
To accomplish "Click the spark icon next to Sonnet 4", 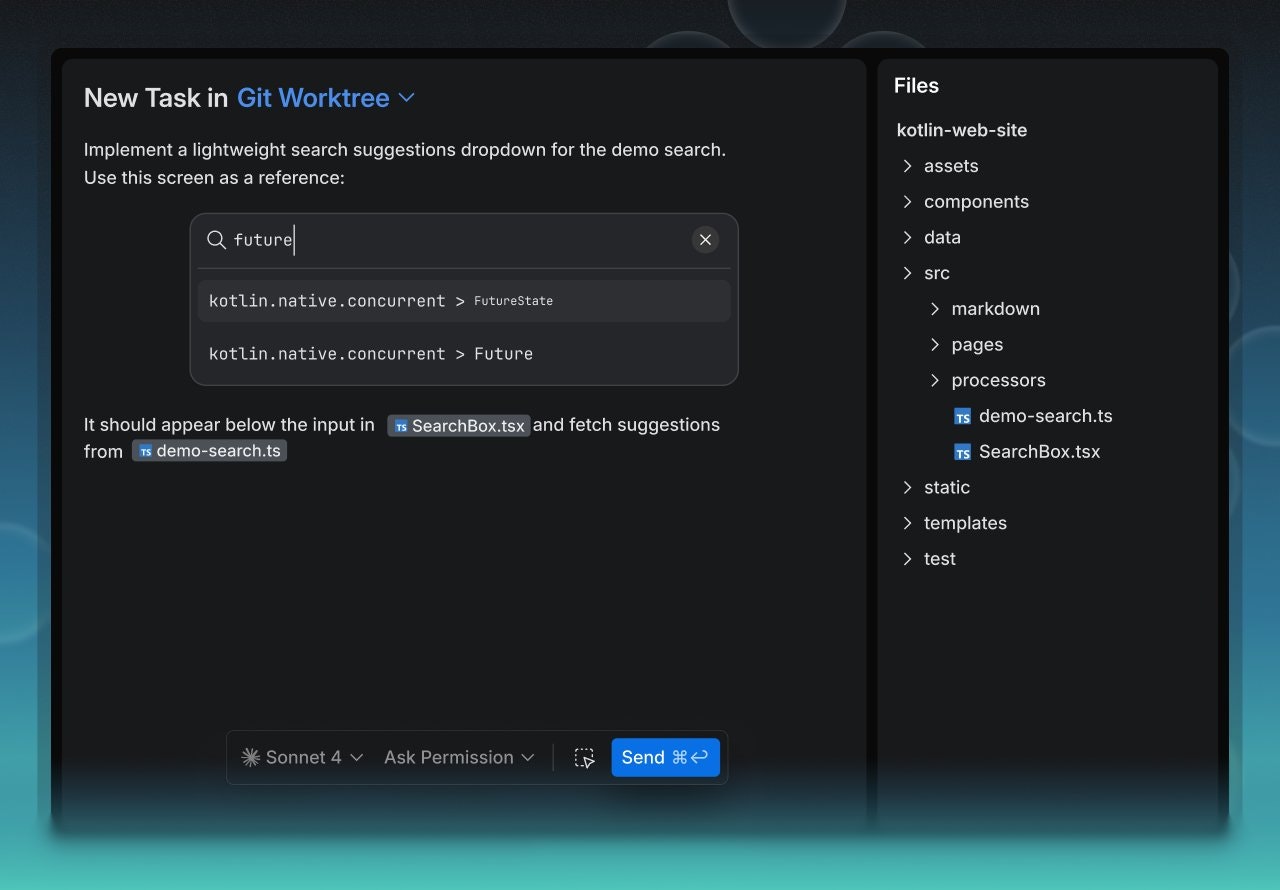I will [x=250, y=757].
